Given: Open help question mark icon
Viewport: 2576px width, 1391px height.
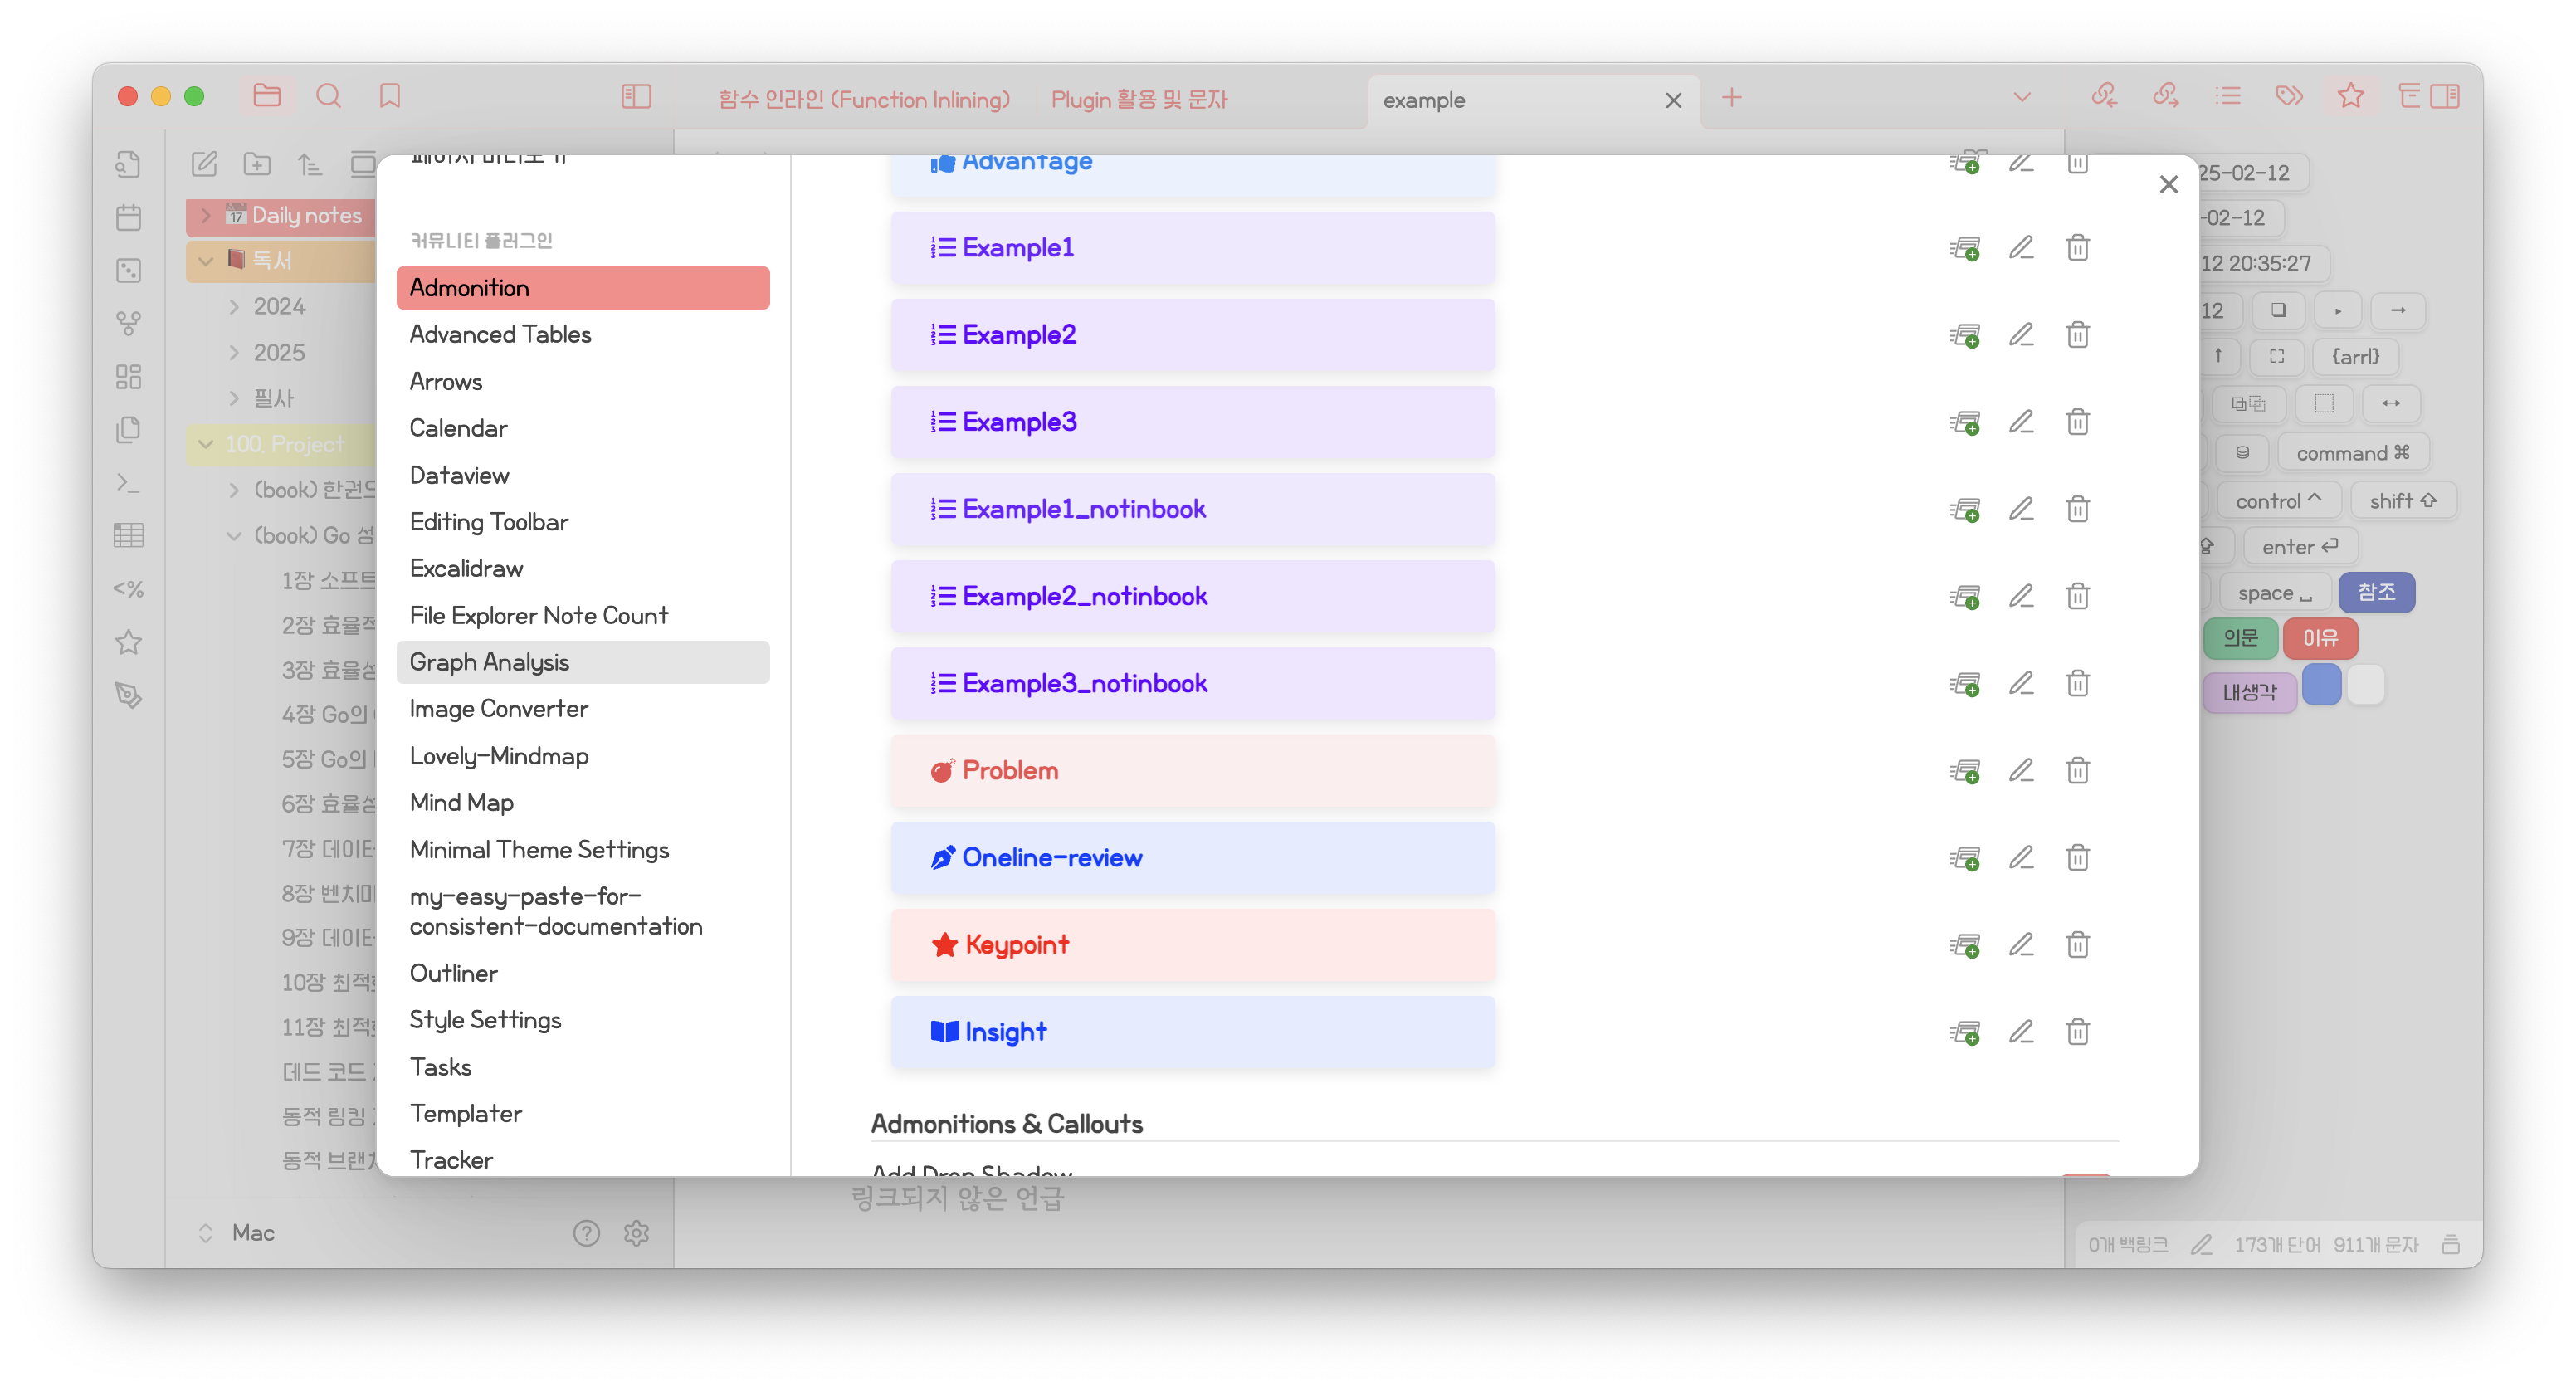Looking at the screenshot, I should click(586, 1233).
